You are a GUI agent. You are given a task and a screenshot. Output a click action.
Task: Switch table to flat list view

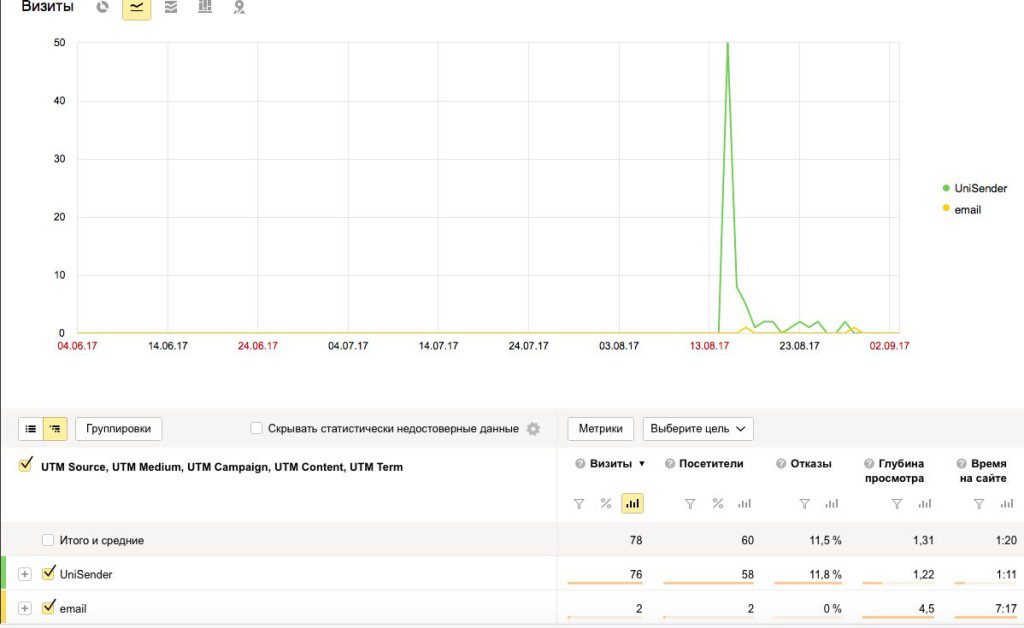31,429
